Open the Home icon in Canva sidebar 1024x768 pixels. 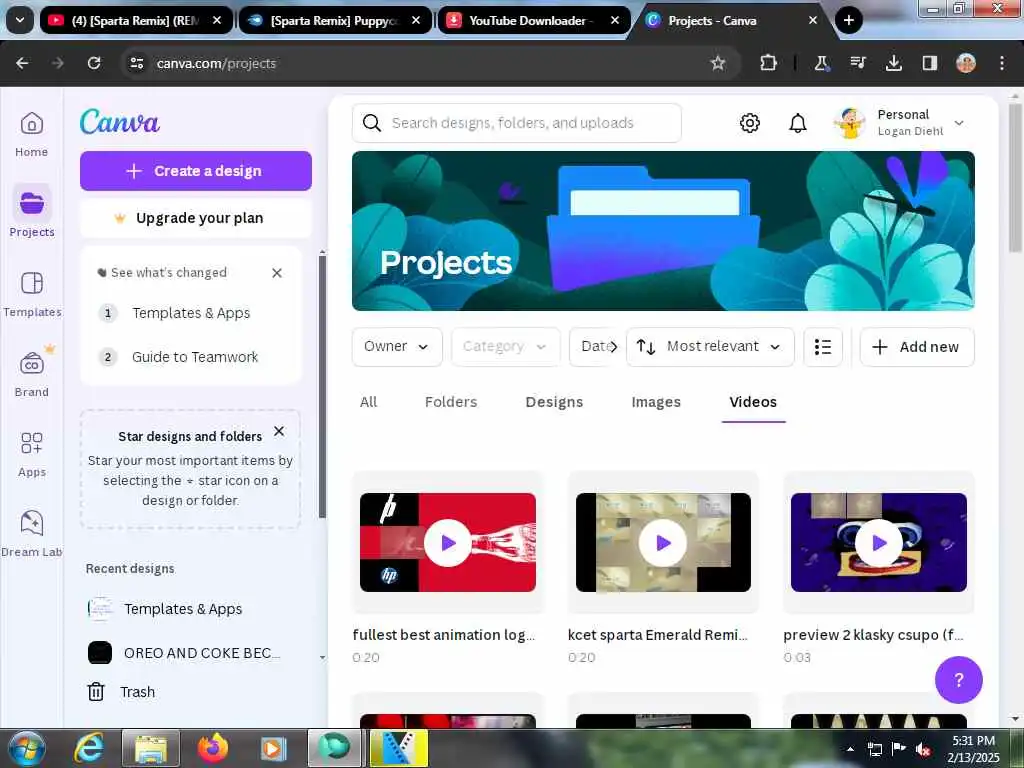pos(31,123)
